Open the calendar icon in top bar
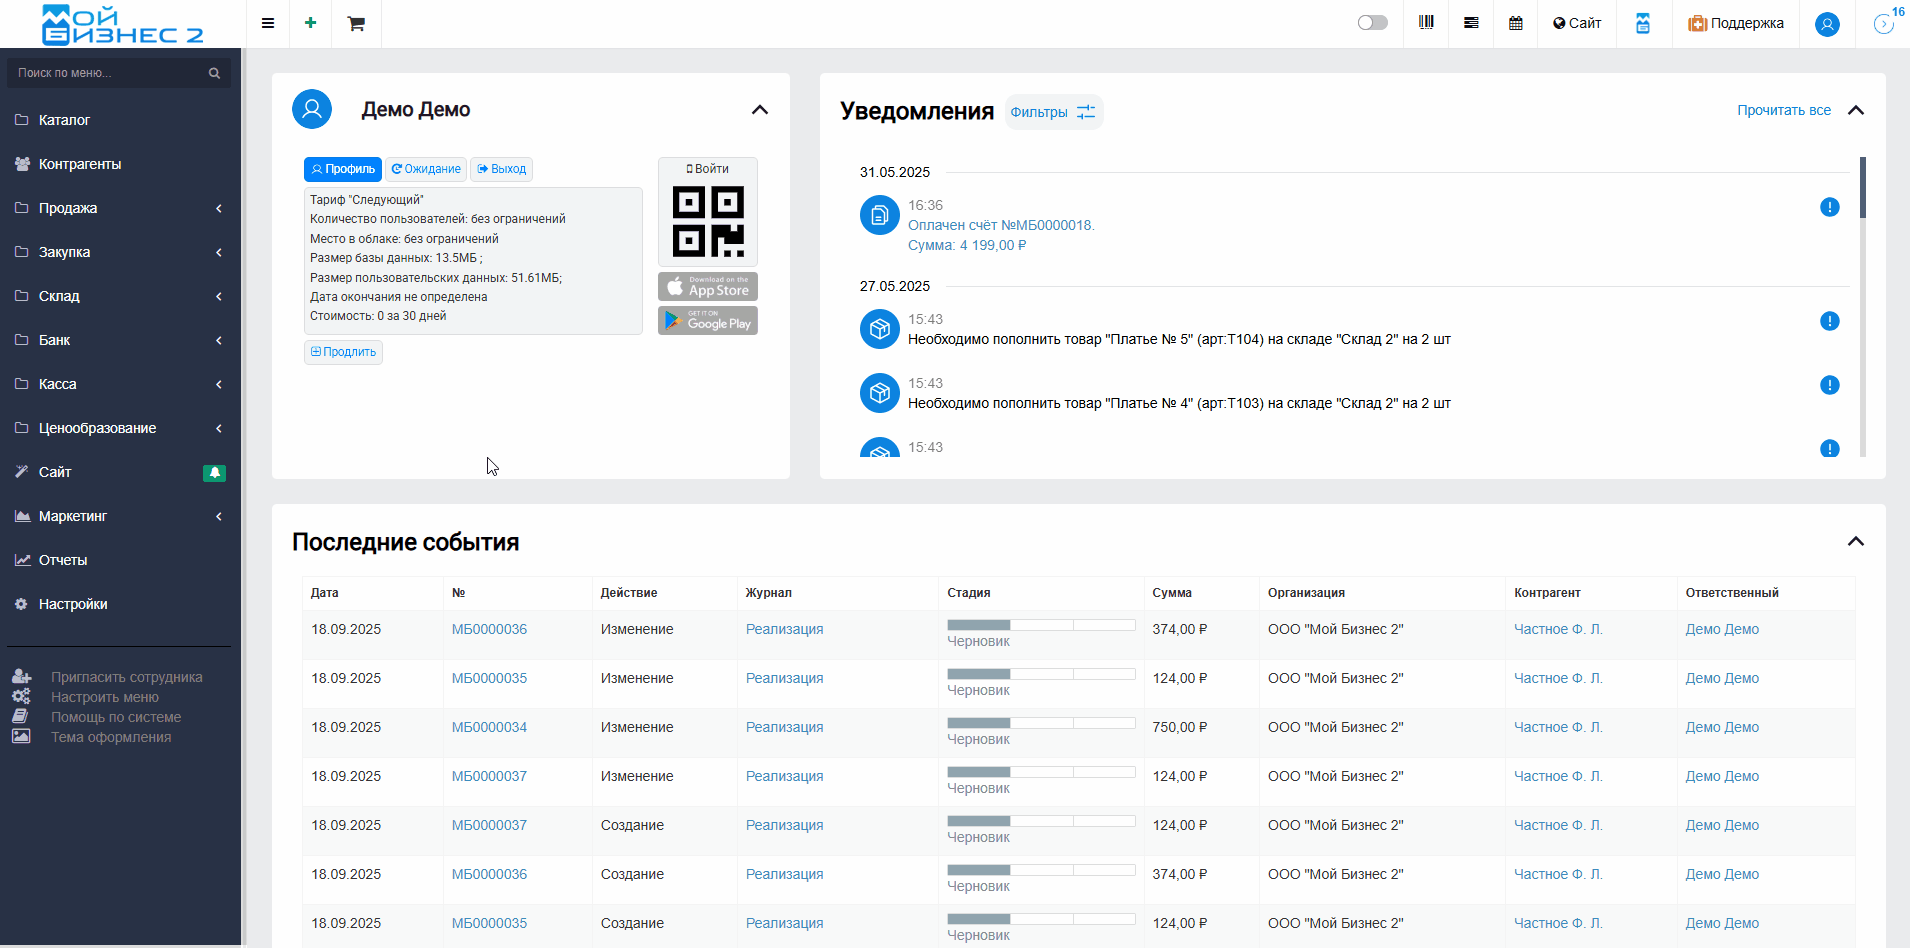Image resolution: width=1910 pixels, height=948 pixels. tap(1516, 23)
